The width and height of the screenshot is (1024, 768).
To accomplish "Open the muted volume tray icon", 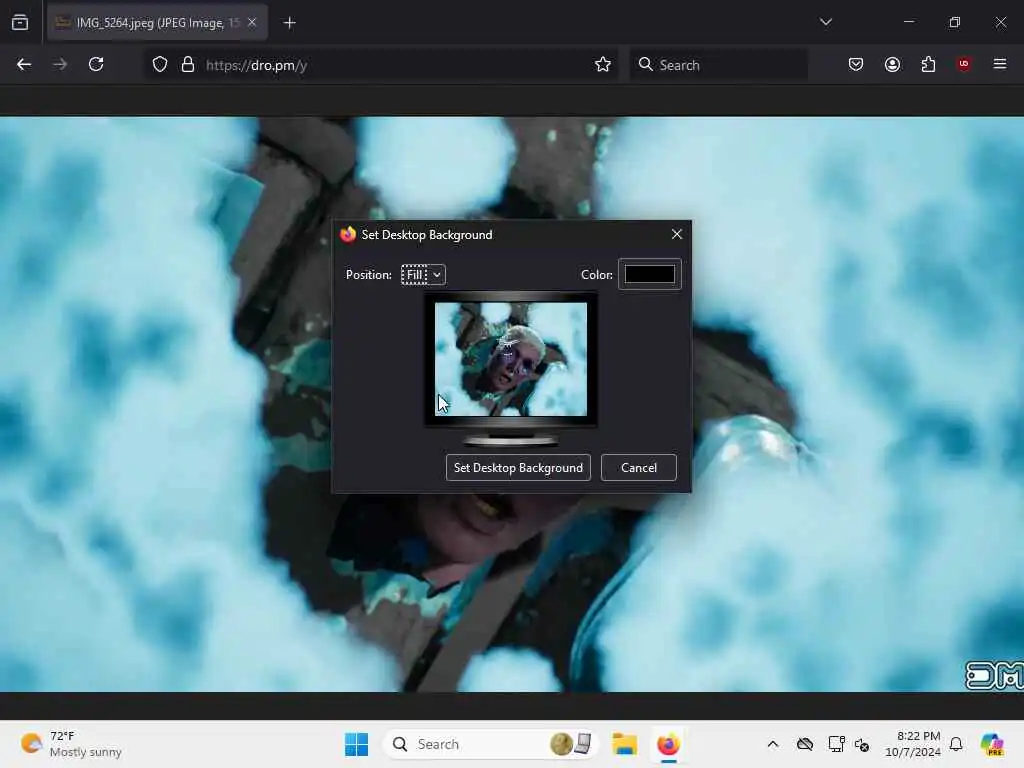I will (x=862, y=744).
